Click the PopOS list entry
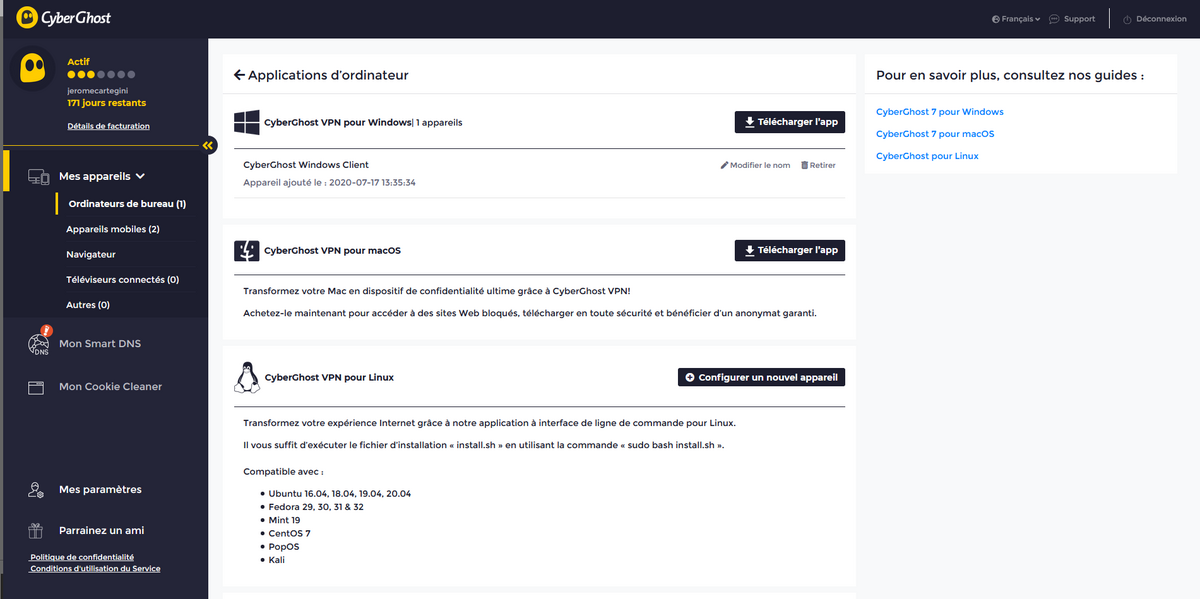Screen dimensions: 1200x599 pyautogui.click(x=284, y=546)
